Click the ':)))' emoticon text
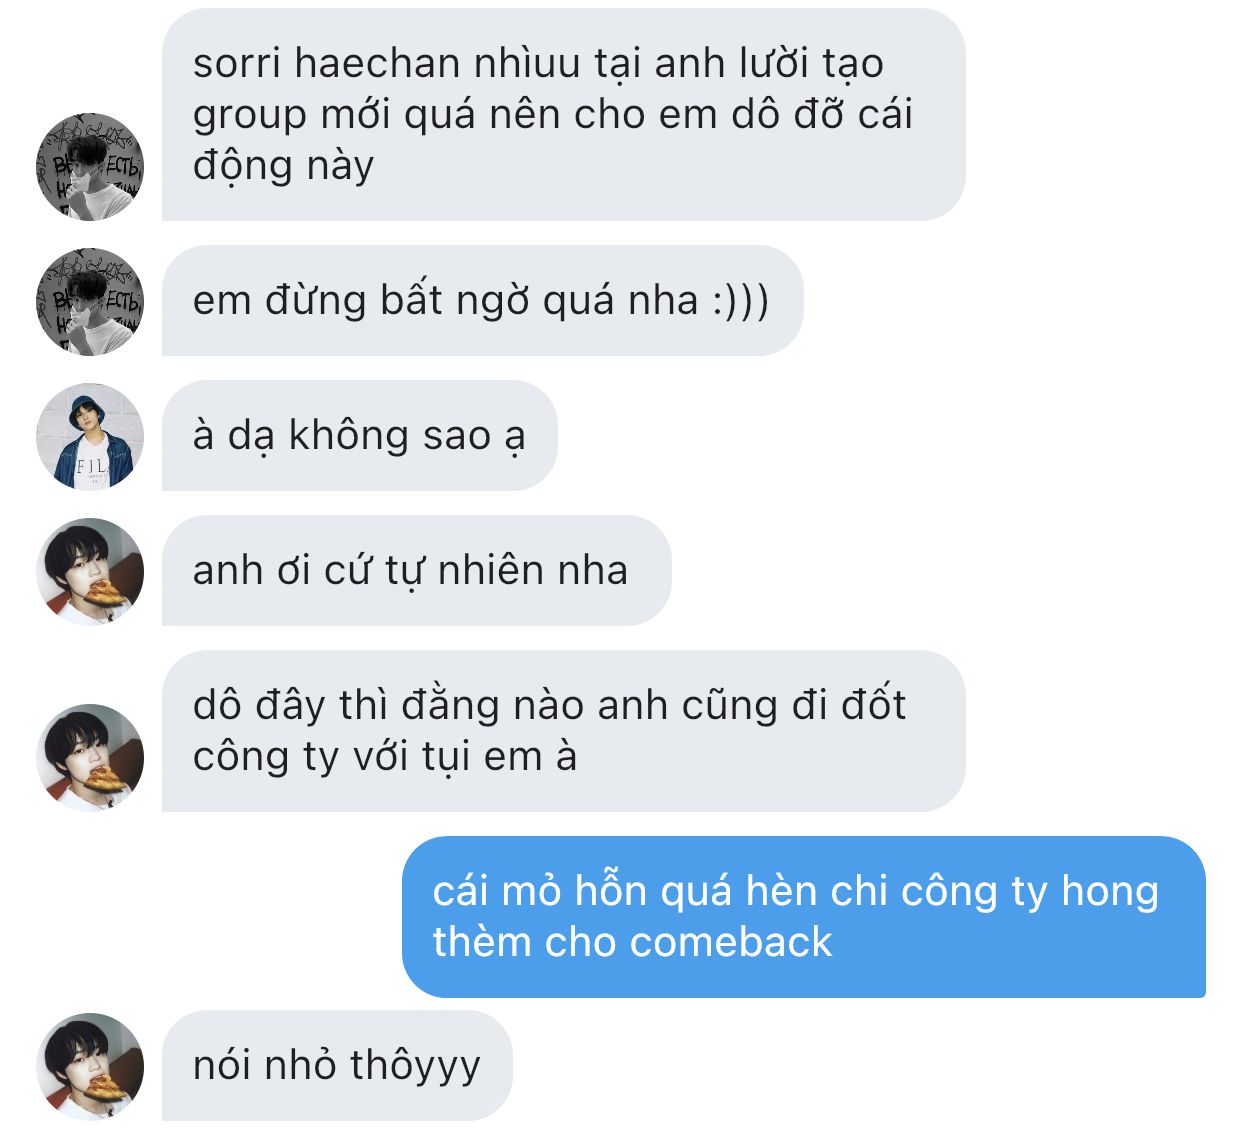Screen dimensions: 1242x1133 point(741,301)
